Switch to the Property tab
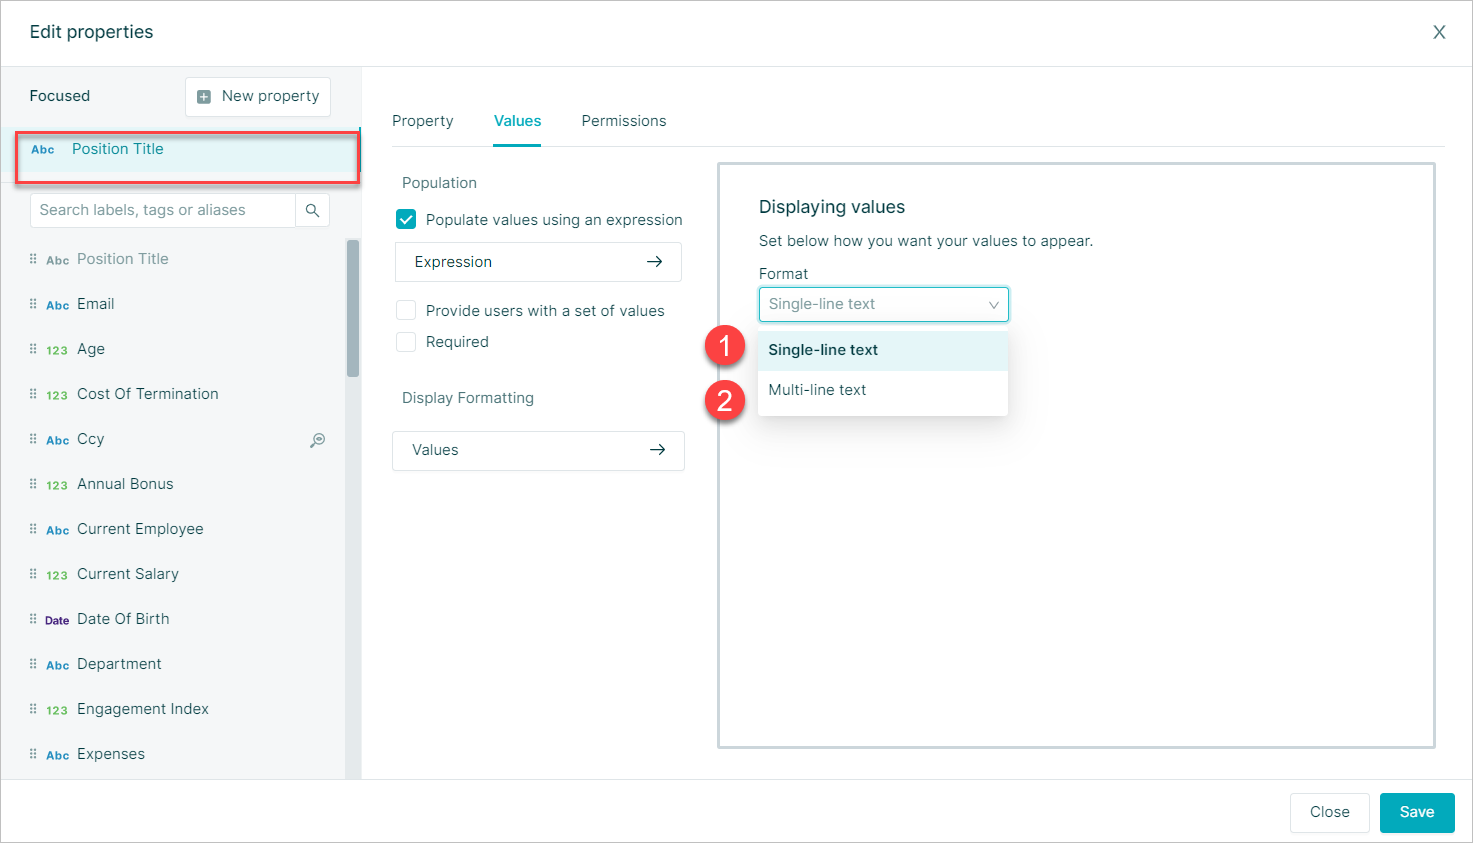 click(x=423, y=121)
